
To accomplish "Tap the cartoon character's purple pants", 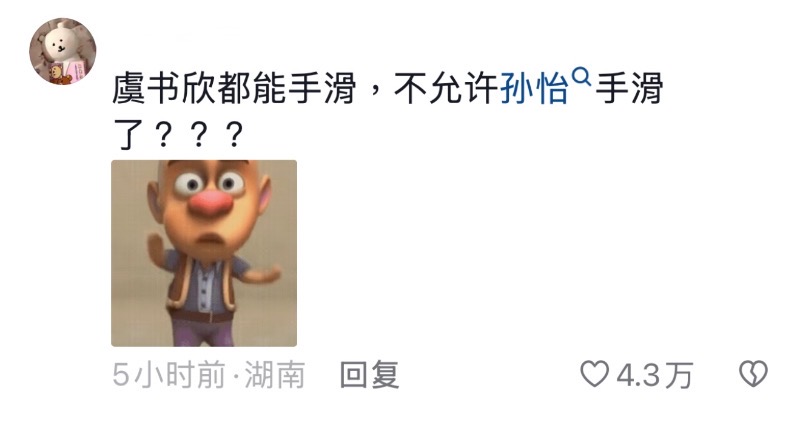I will pyautogui.click(x=204, y=331).
